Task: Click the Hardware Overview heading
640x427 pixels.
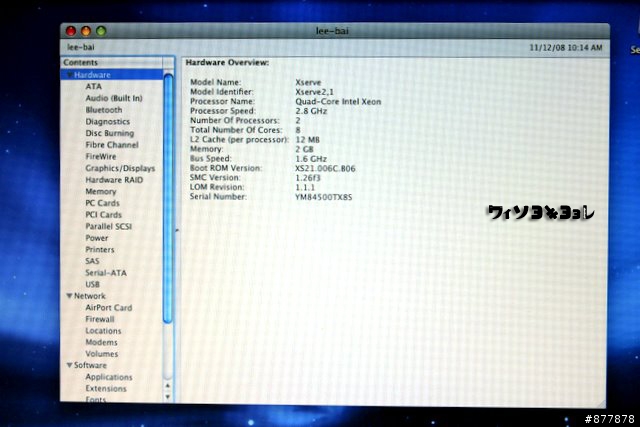Action: [x=227, y=63]
